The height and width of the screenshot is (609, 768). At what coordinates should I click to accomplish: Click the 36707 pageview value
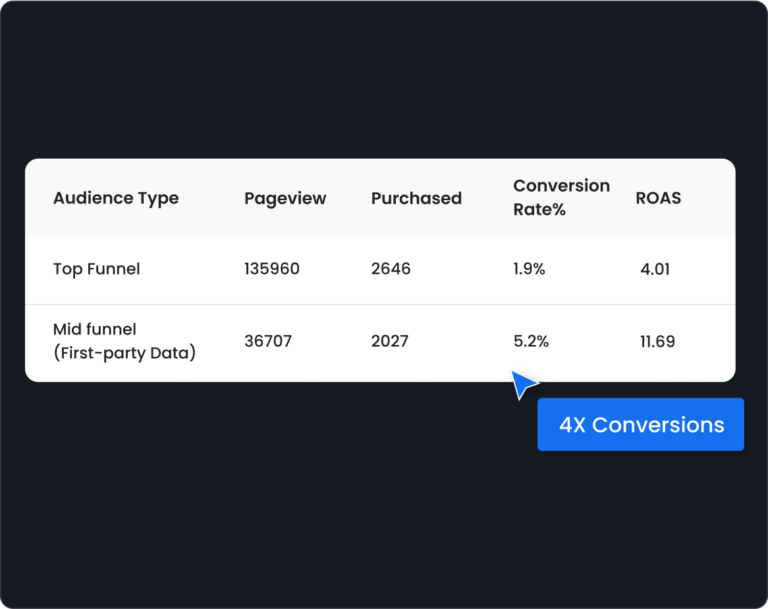click(x=268, y=341)
